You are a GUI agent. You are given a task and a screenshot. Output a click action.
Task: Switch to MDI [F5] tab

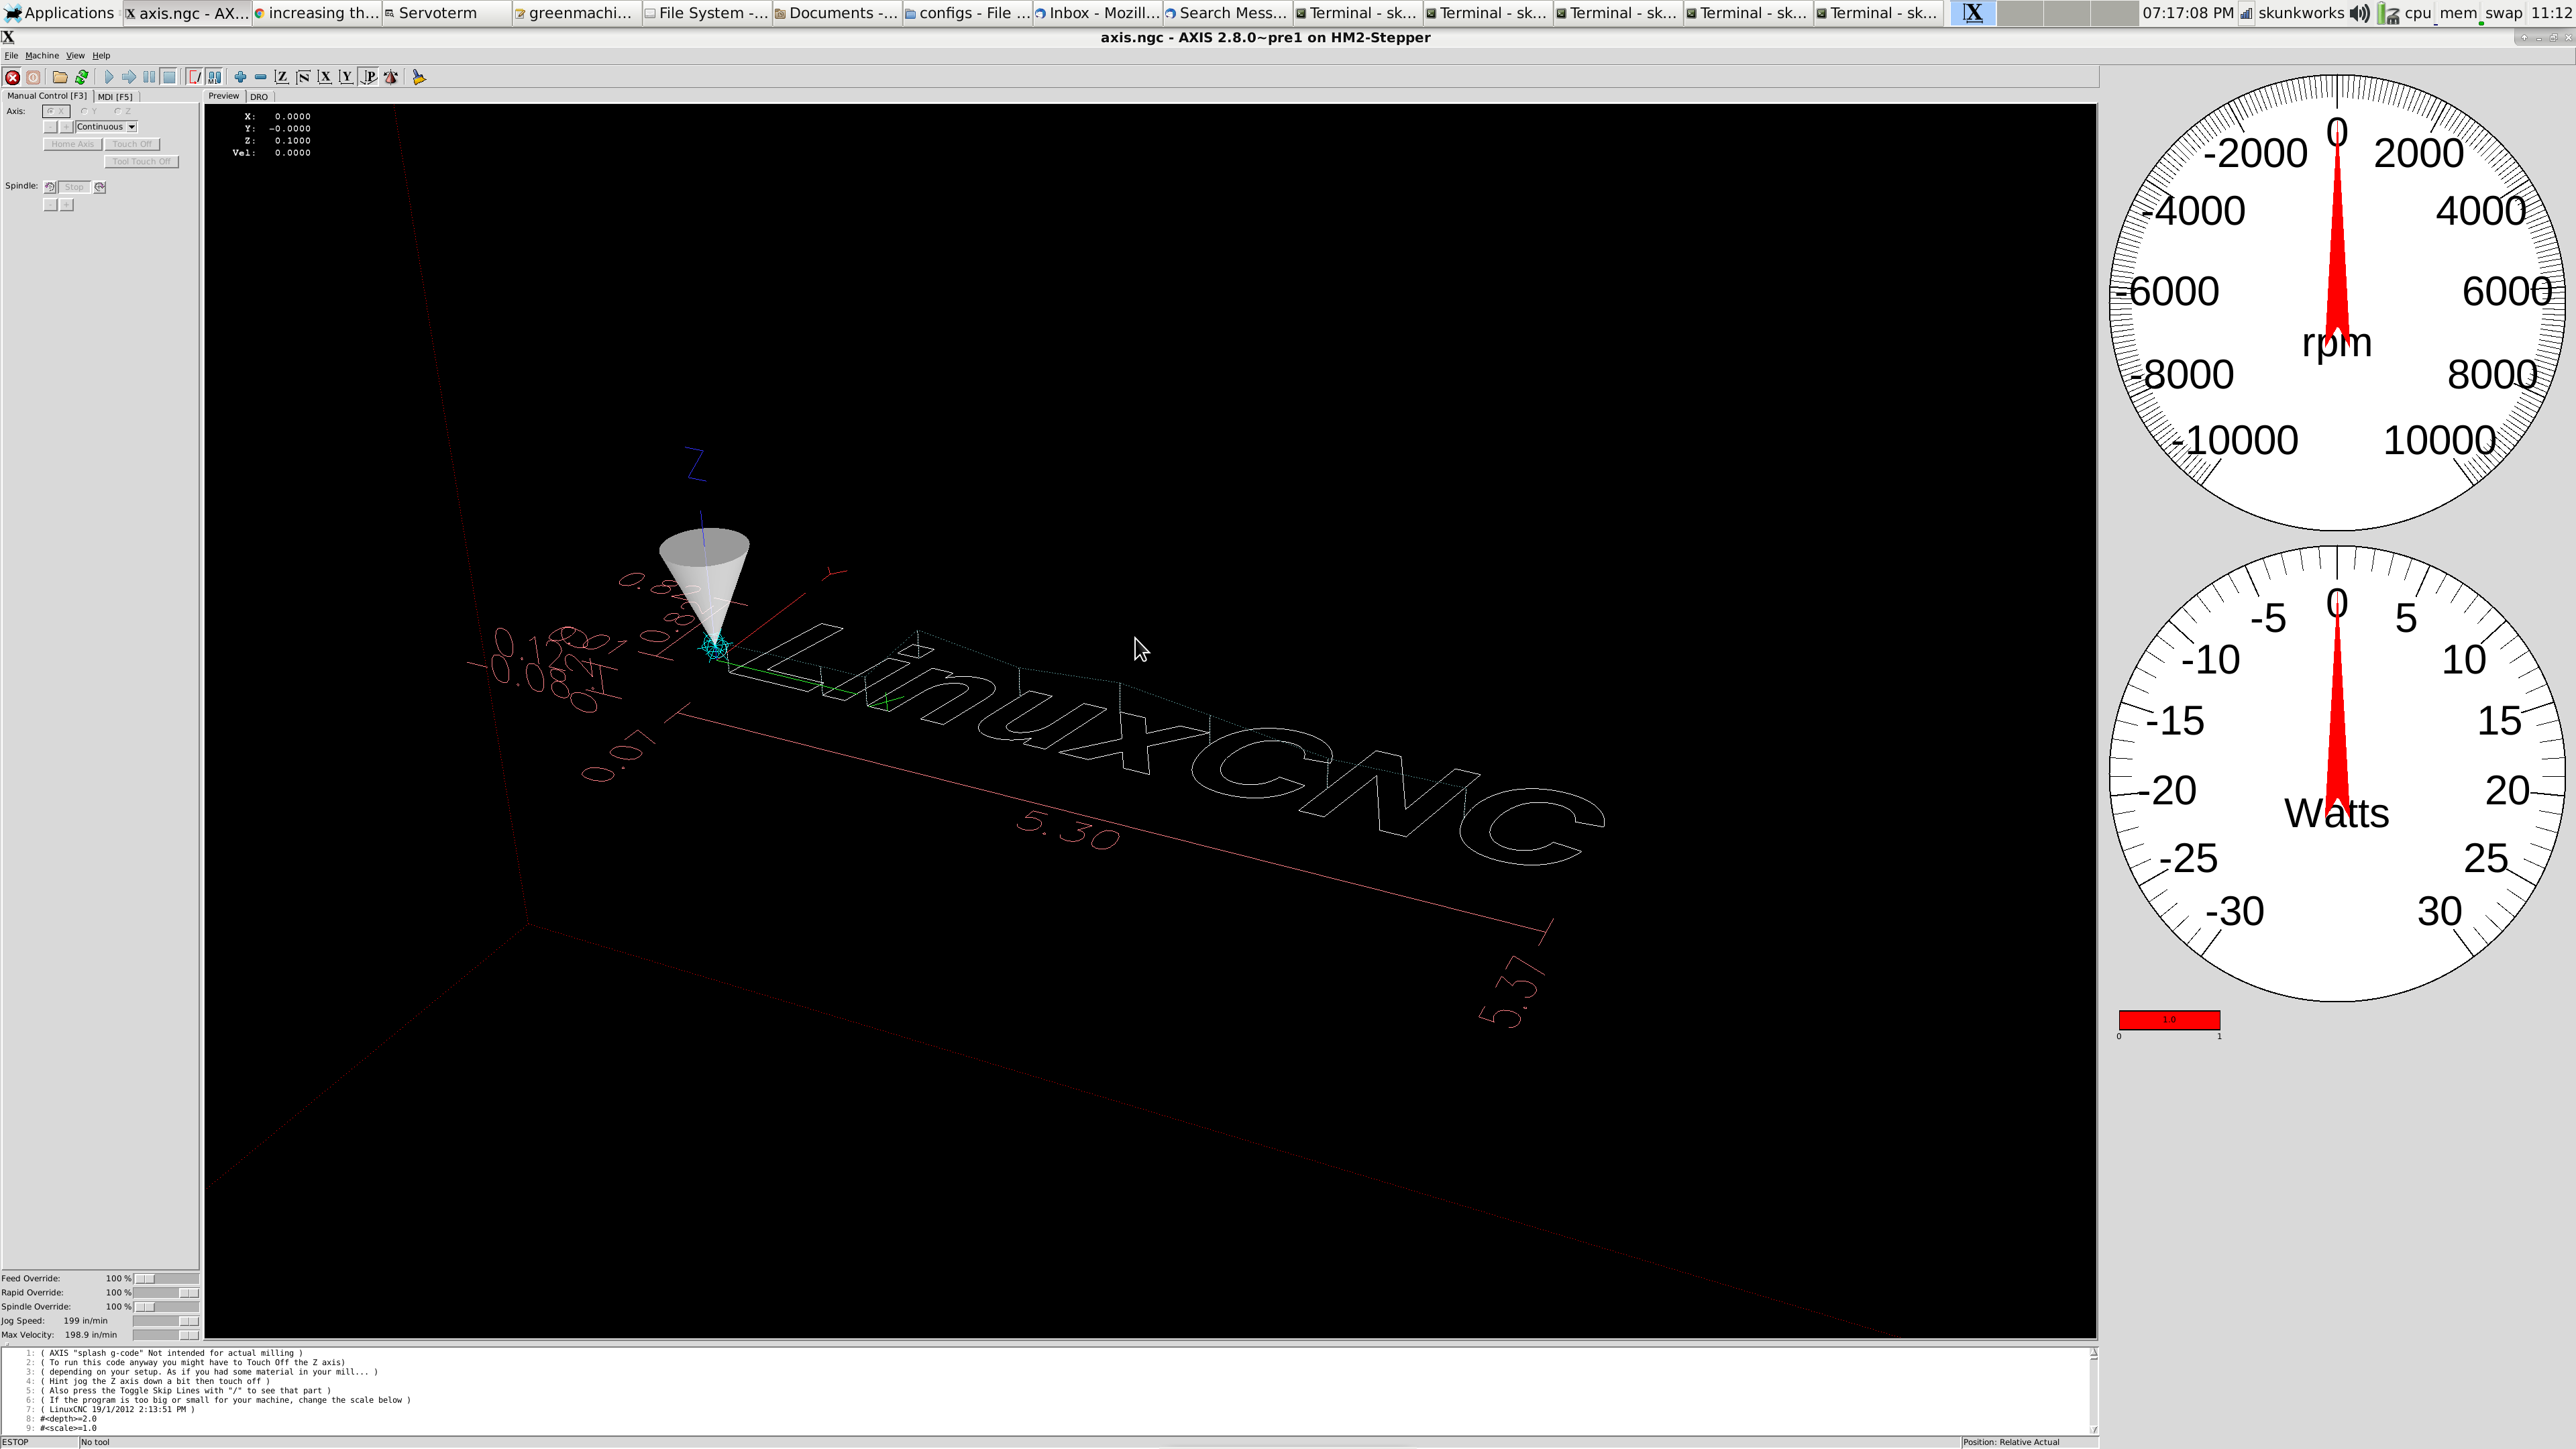(x=115, y=97)
